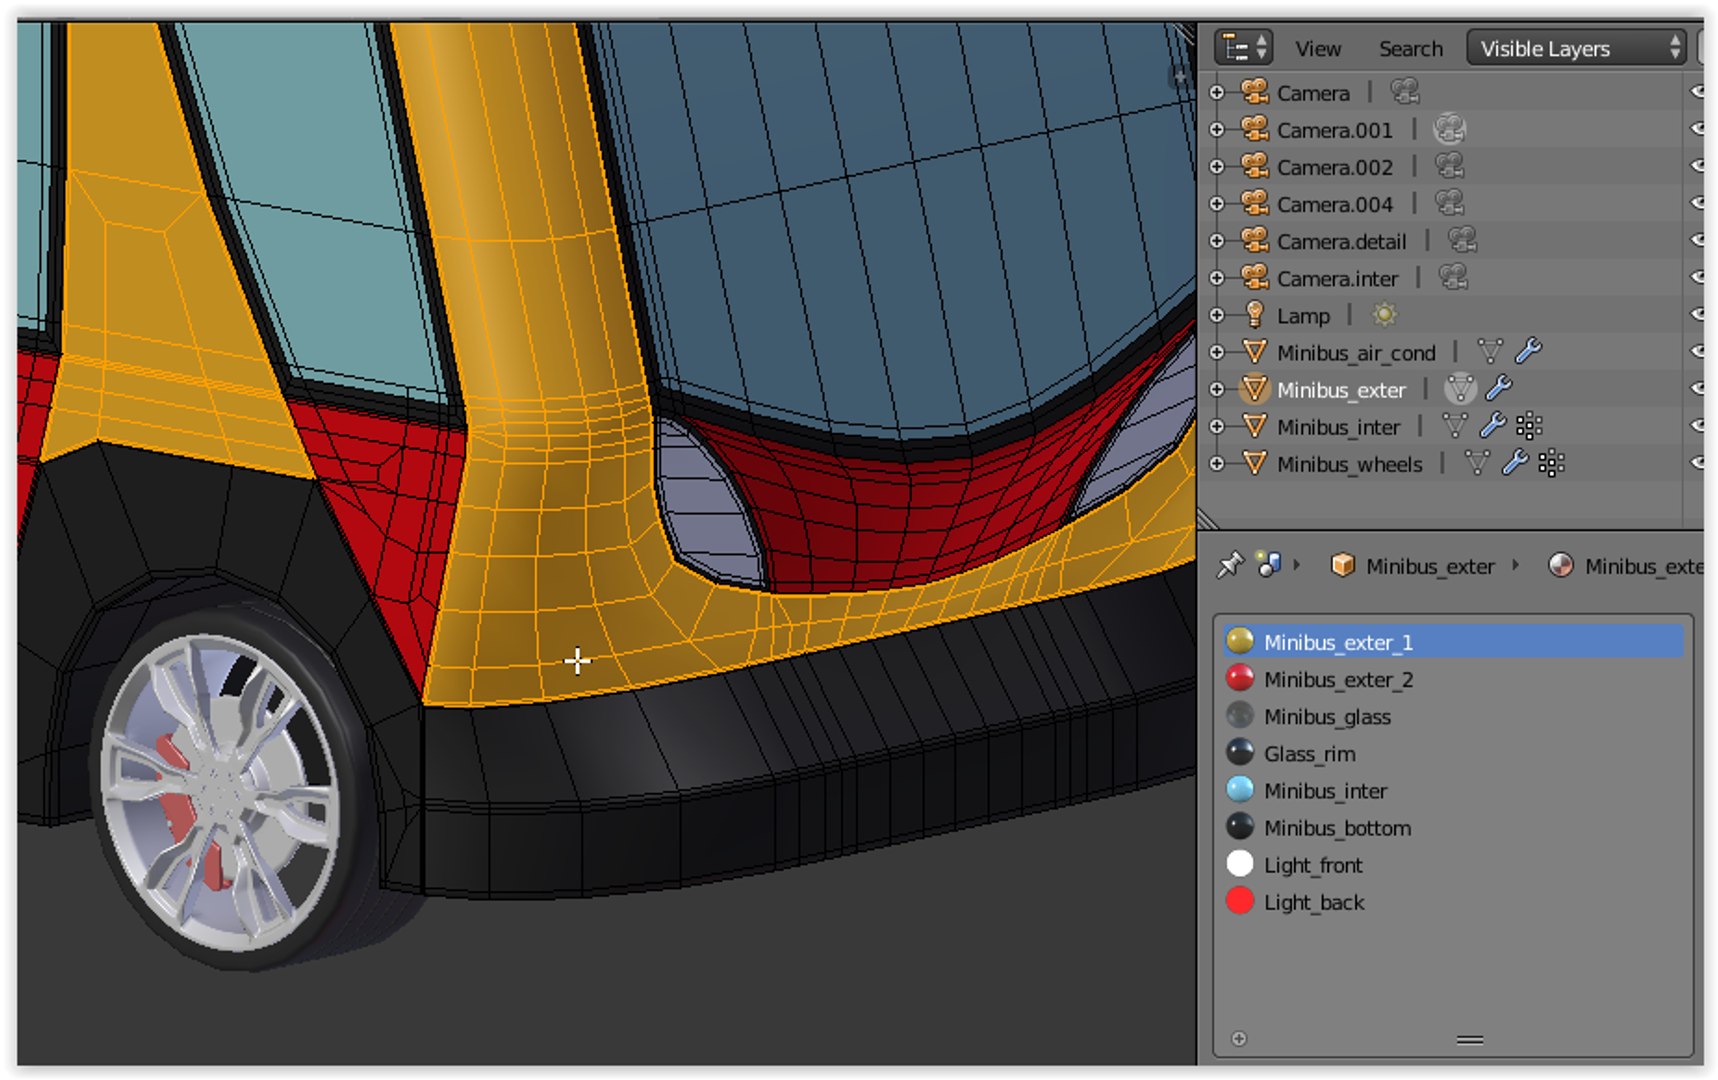Click the red Light_back material swatch
Viewport: 1718px width, 1080px height.
pos(1240,901)
